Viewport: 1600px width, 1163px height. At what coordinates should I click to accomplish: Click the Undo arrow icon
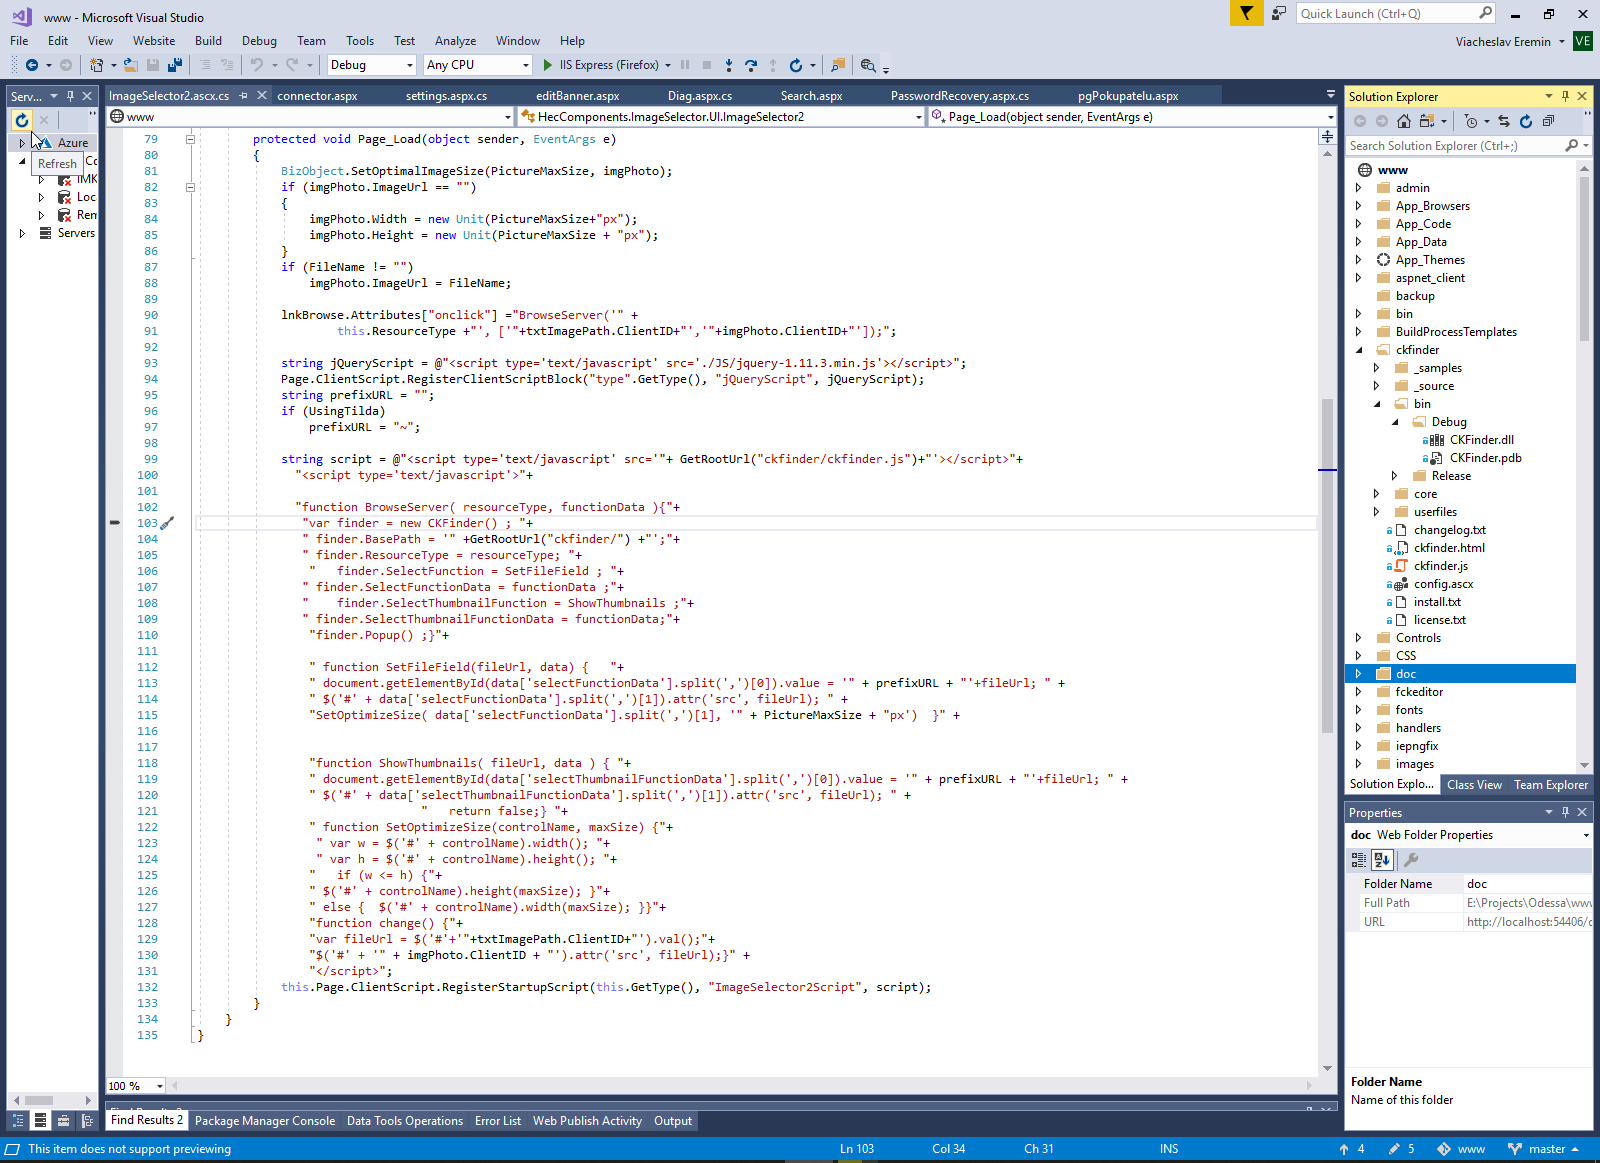click(257, 65)
